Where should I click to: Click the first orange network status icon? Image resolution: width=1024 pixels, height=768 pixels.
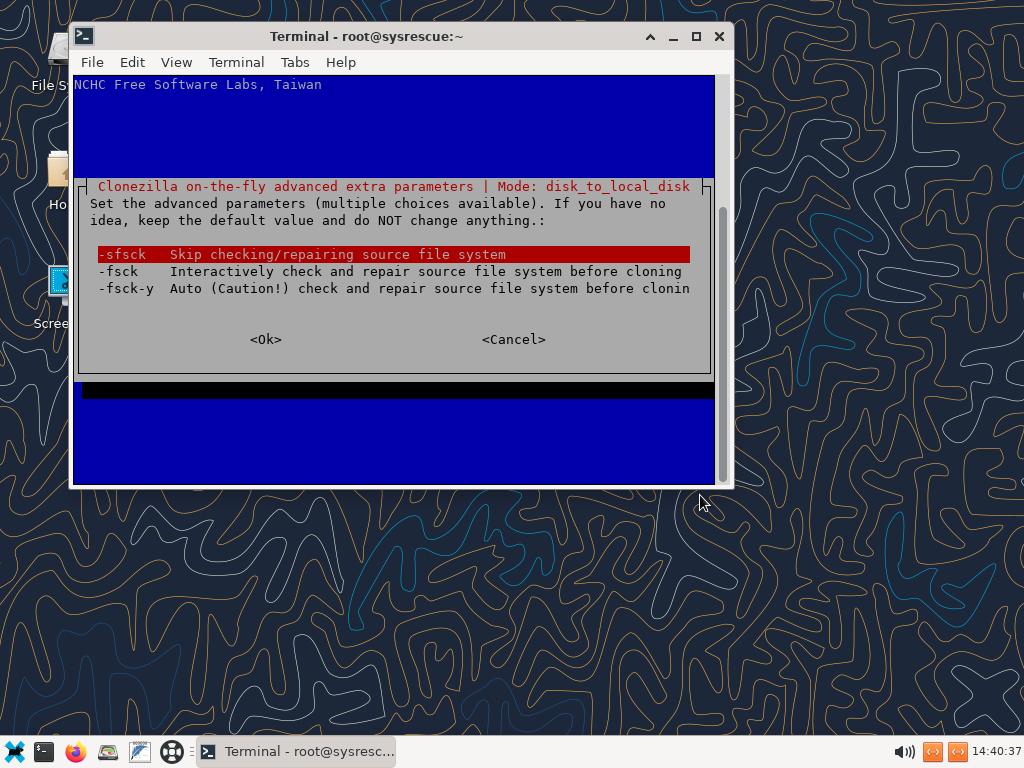(x=932, y=751)
